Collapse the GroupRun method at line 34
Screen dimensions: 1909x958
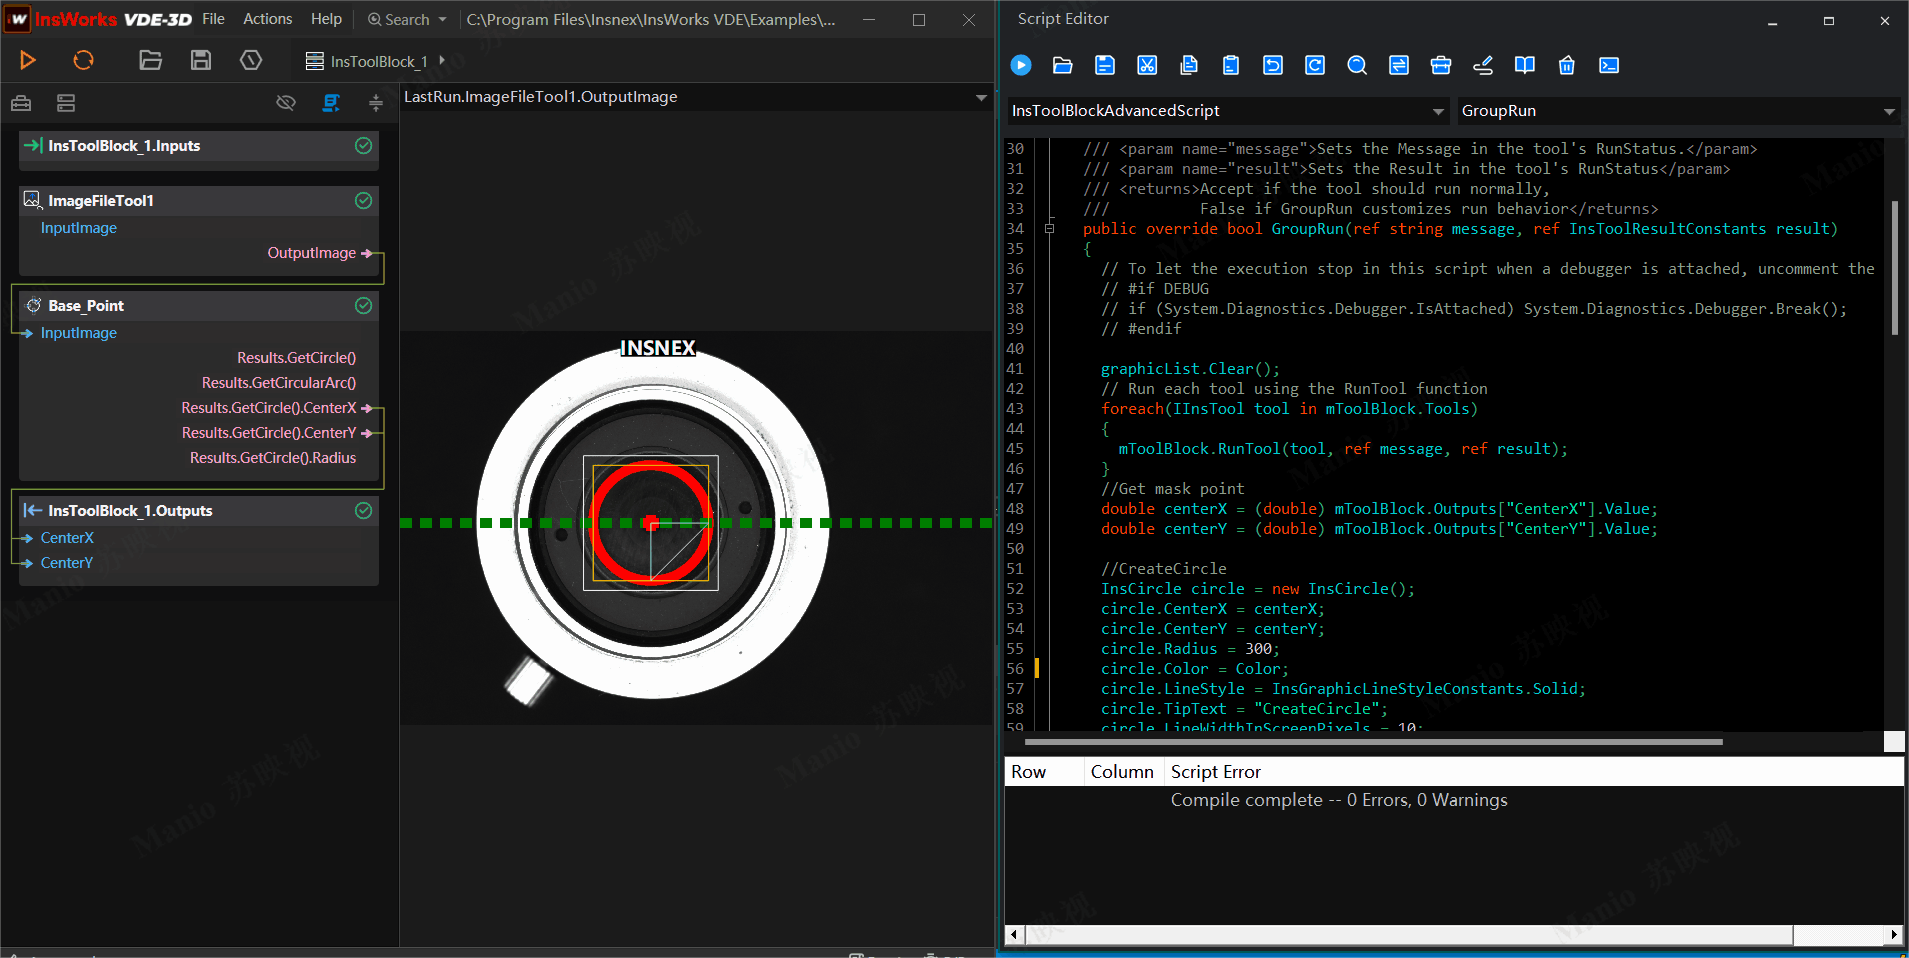coord(1049,229)
